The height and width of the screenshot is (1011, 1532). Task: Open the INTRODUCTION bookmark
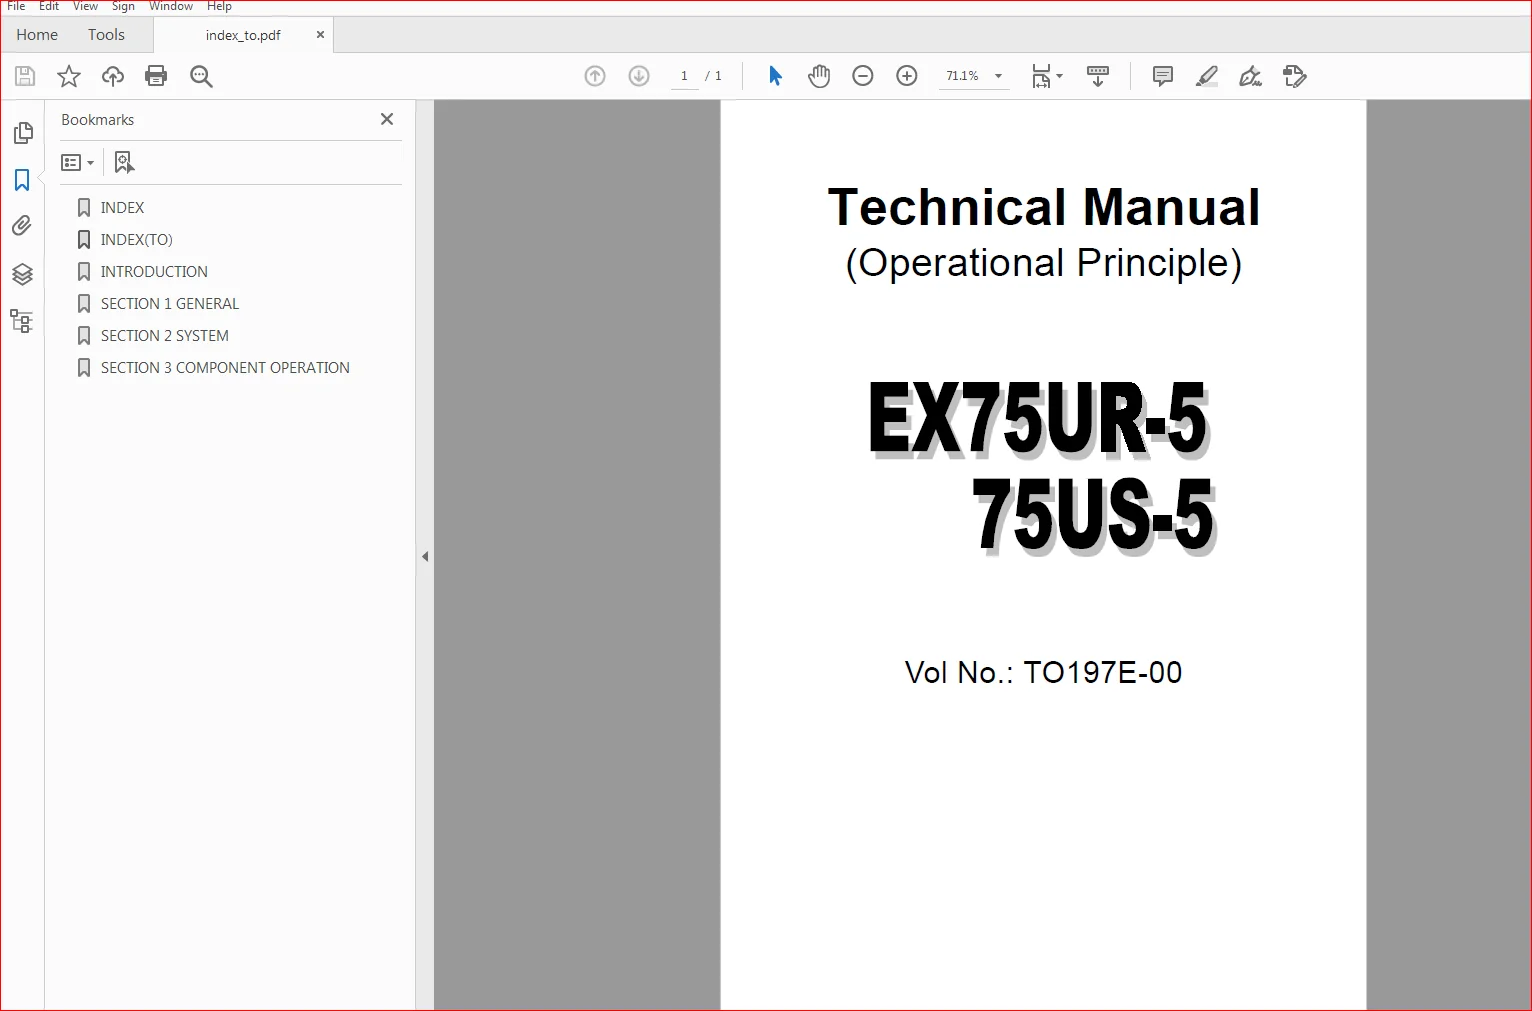pos(154,271)
